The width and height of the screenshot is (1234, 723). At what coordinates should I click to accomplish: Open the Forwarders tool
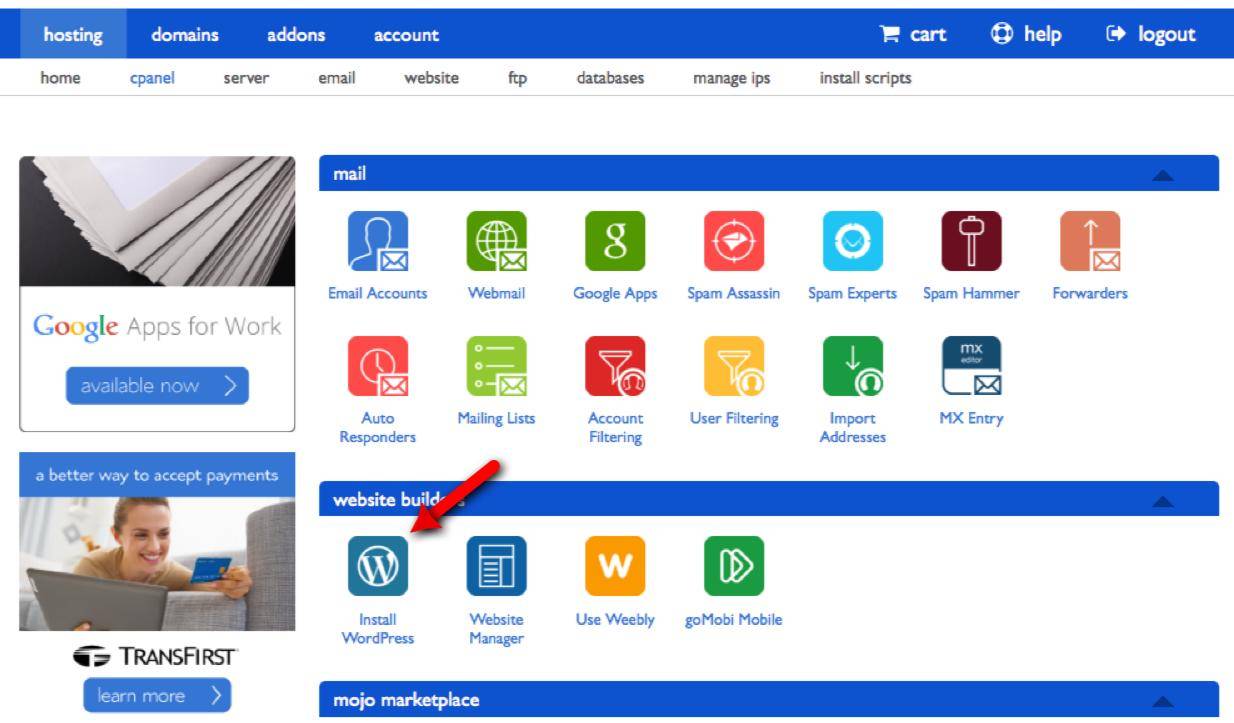[1089, 240]
